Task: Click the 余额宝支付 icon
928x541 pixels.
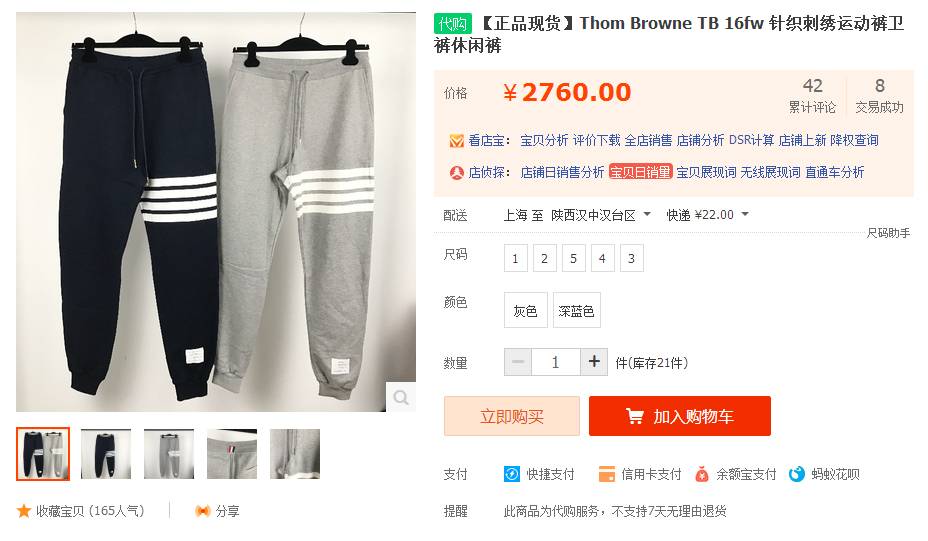Action: (701, 474)
